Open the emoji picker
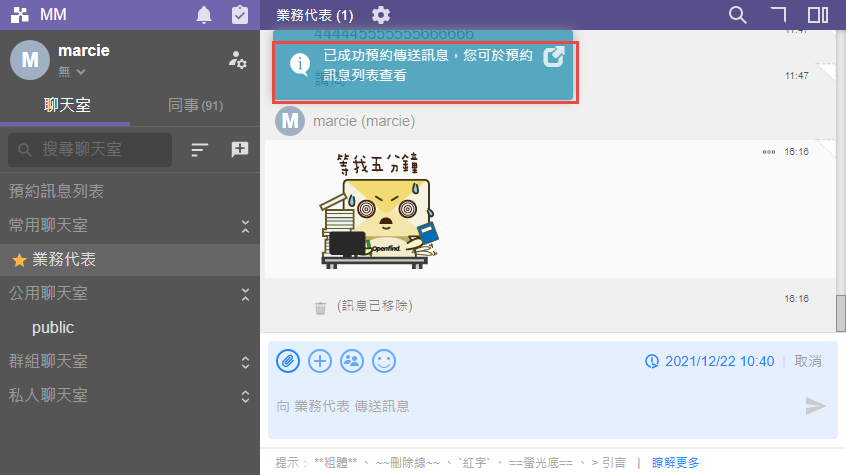Screen dimensions: 846x475 pos(384,361)
